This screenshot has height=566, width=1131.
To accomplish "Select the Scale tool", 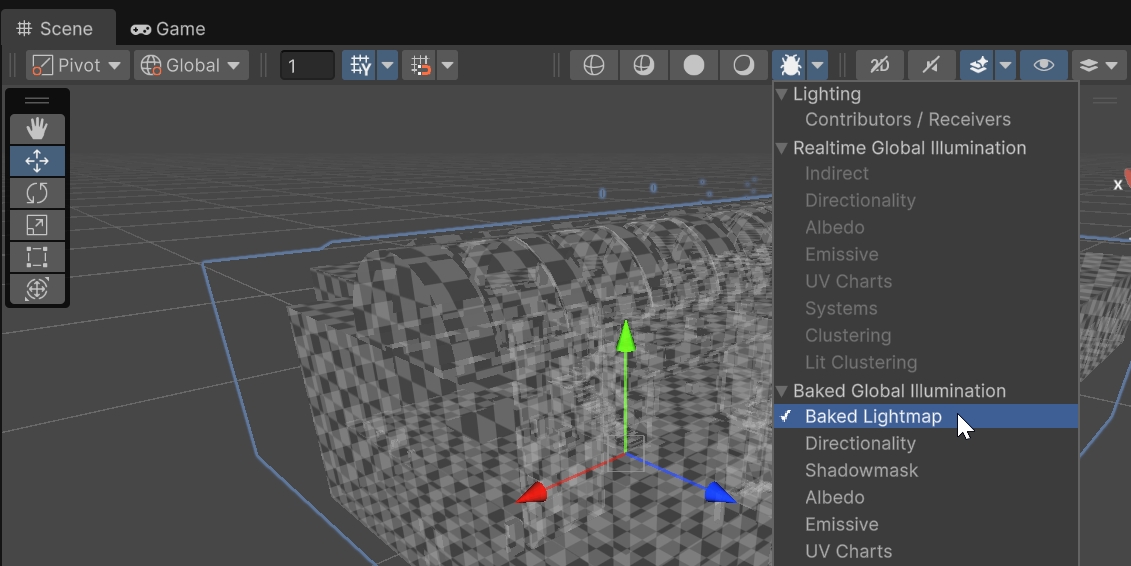I will click(x=37, y=225).
